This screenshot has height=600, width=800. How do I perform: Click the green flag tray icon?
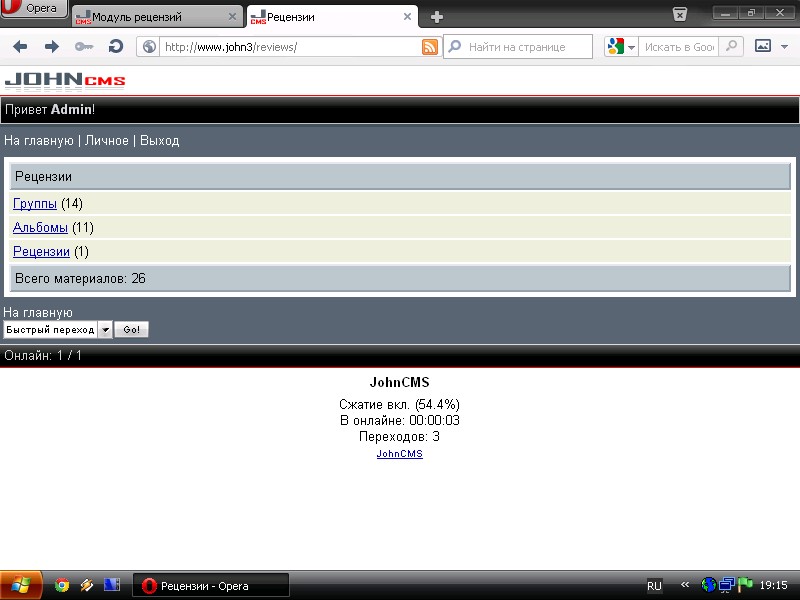coord(745,585)
